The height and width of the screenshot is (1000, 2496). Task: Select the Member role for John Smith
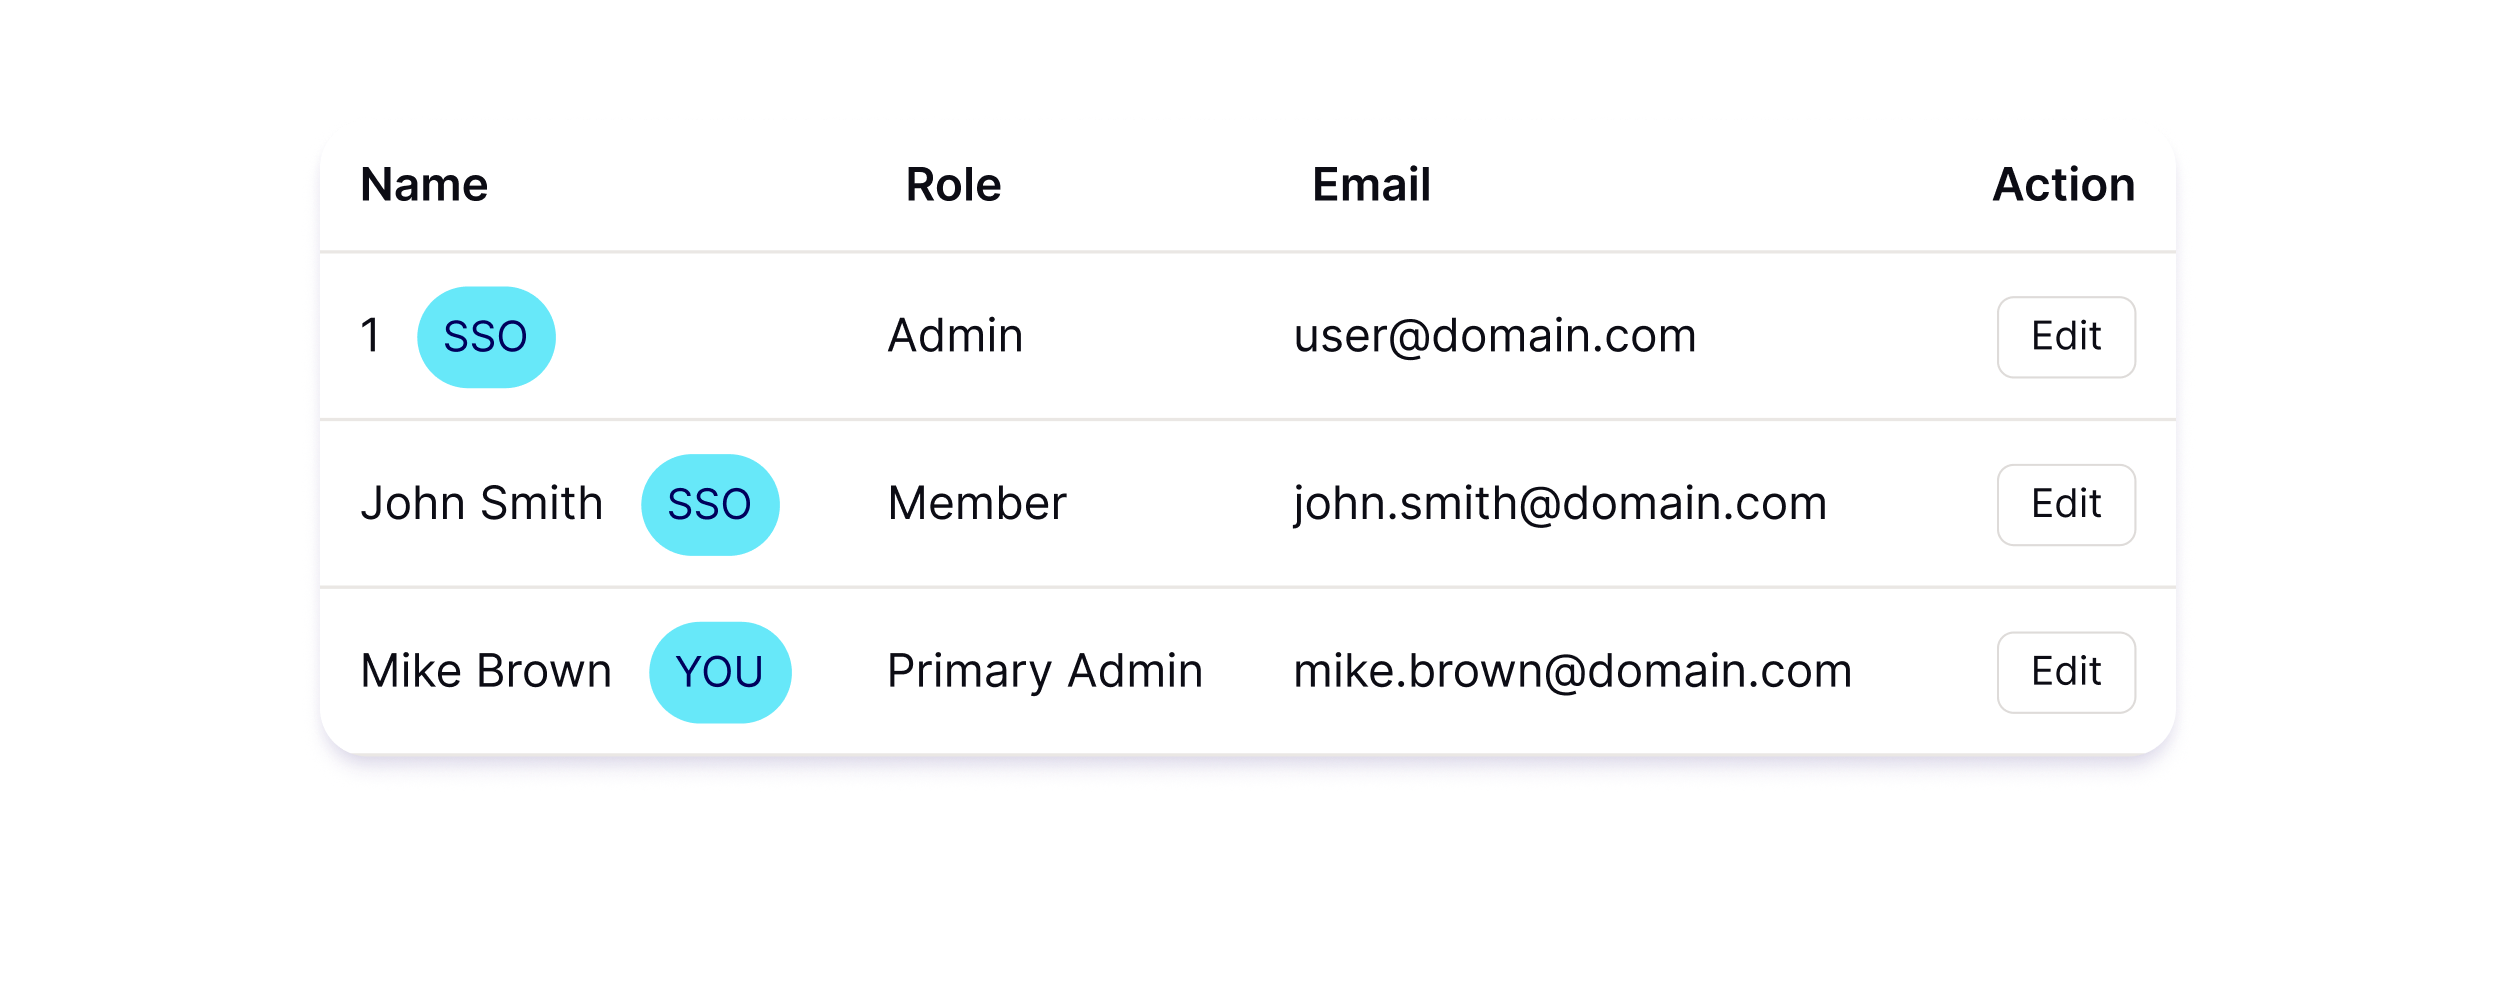tap(977, 504)
